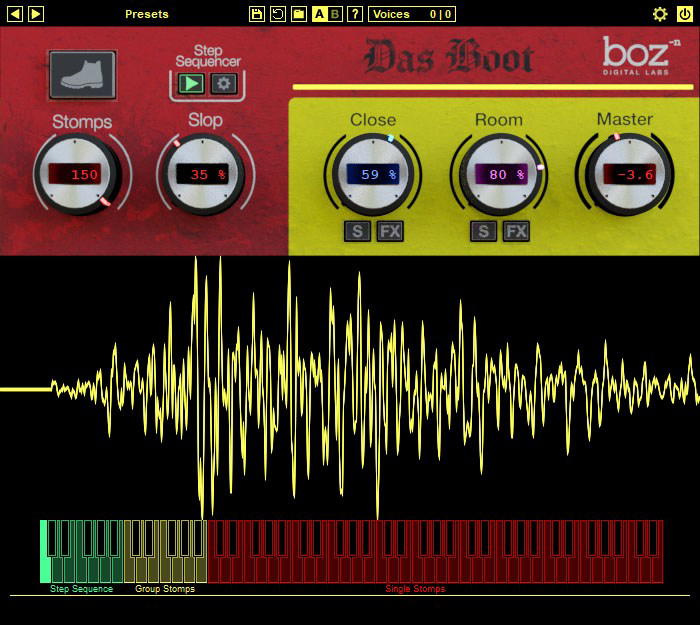Switch to the A state
The height and width of the screenshot is (625, 700).
coord(319,14)
